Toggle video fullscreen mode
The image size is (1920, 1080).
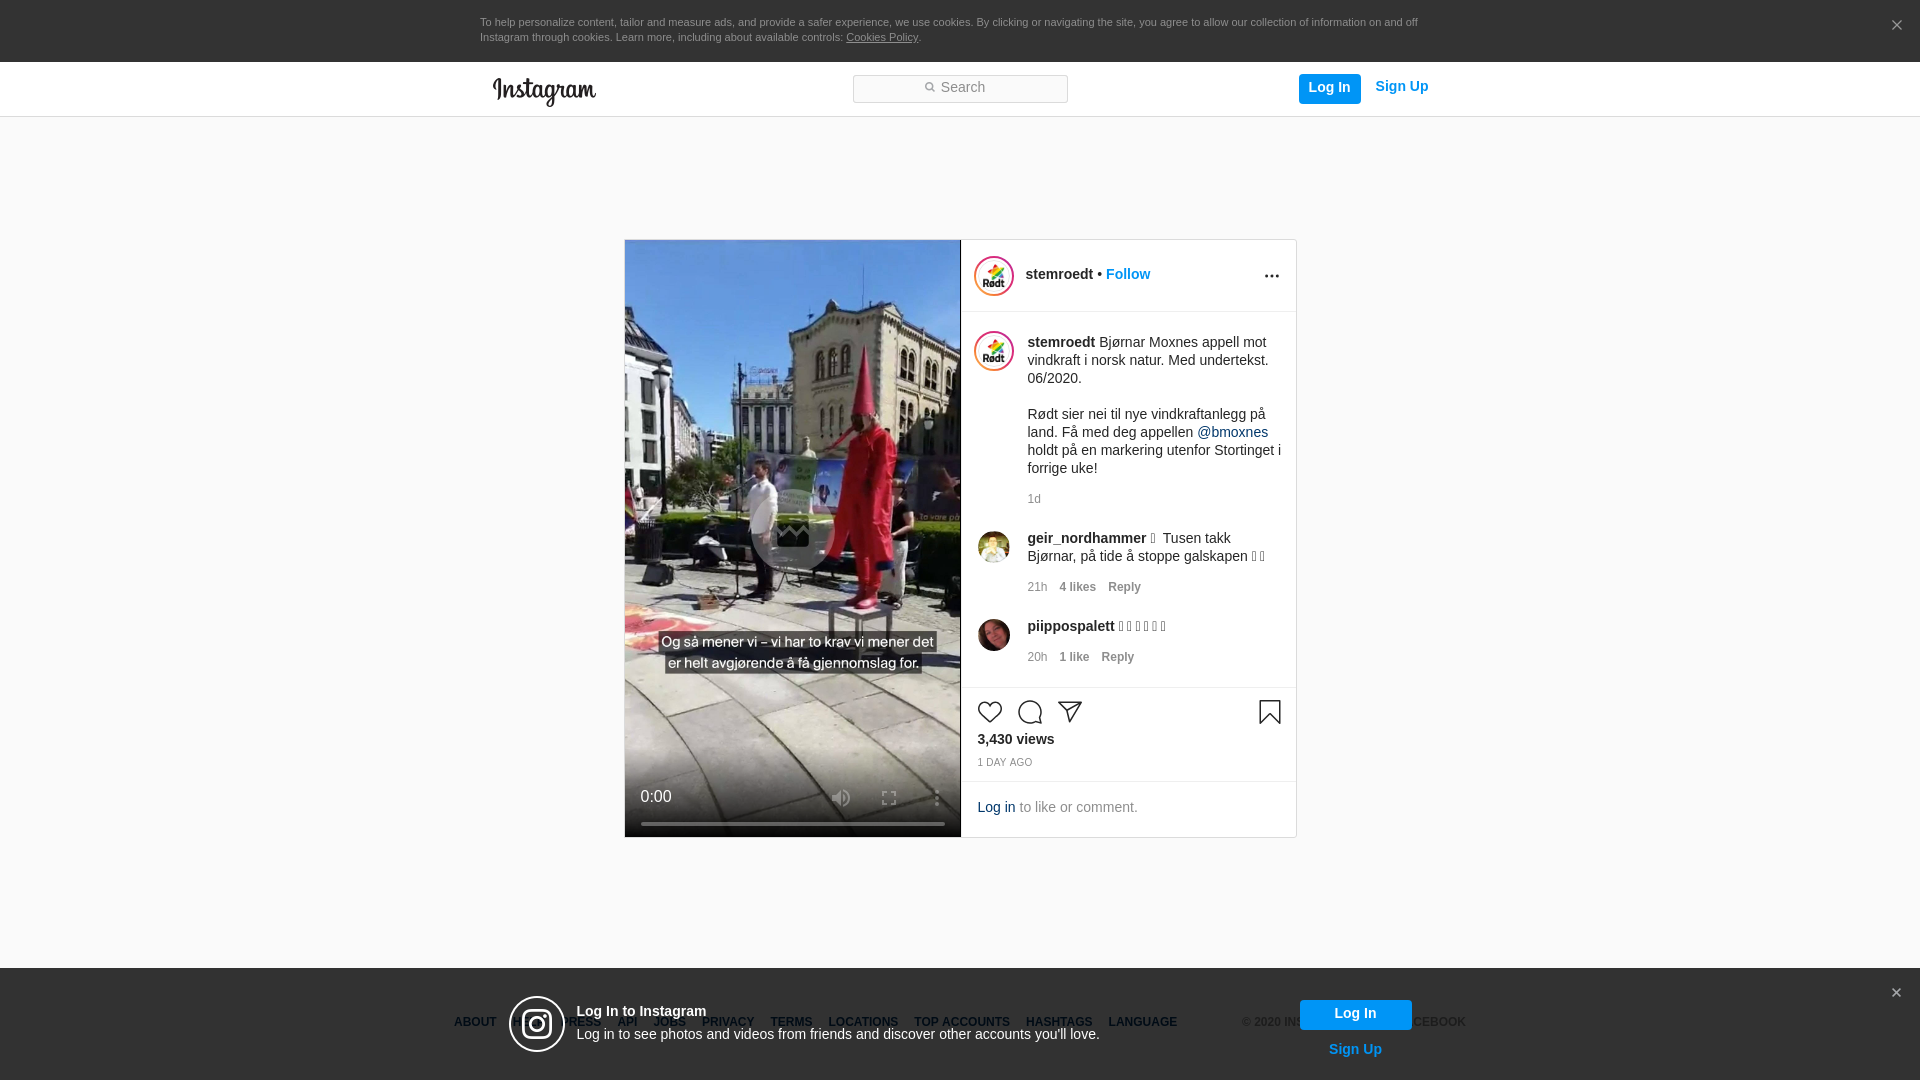pyautogui.click(x=889, y=798)
